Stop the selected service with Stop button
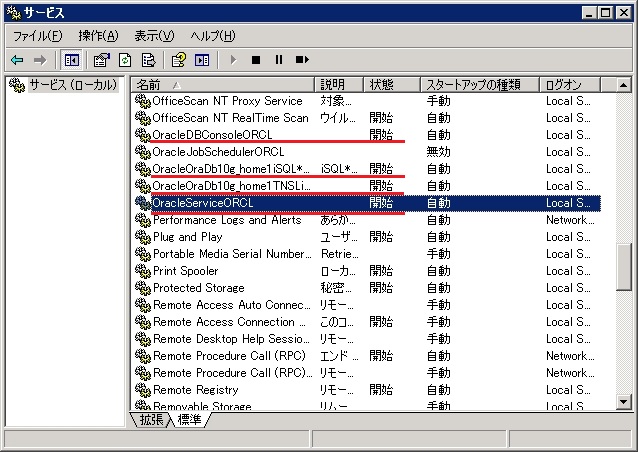 (x=256, y=60)
